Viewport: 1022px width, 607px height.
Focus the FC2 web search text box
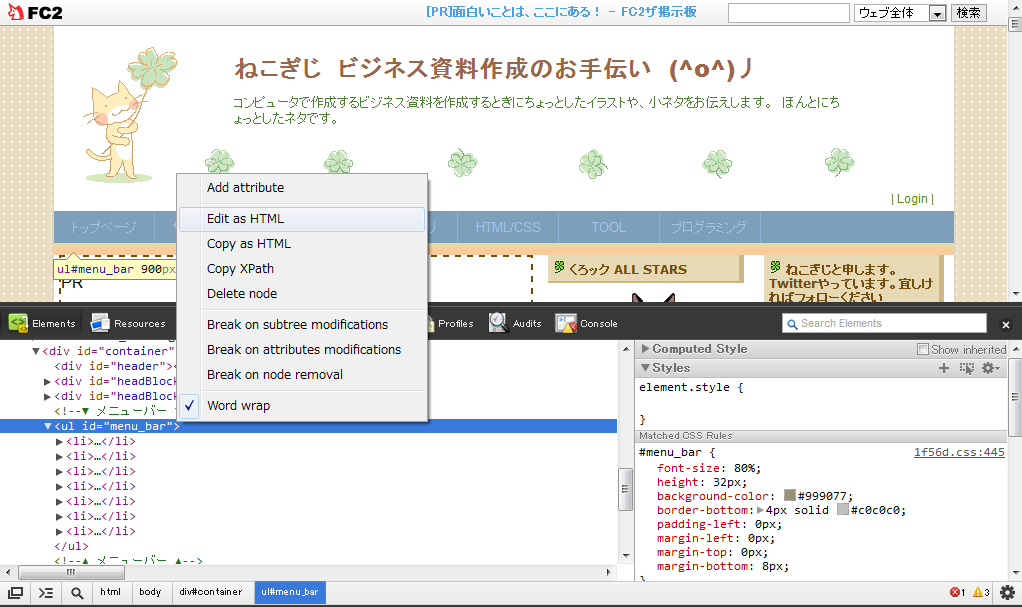788,12
